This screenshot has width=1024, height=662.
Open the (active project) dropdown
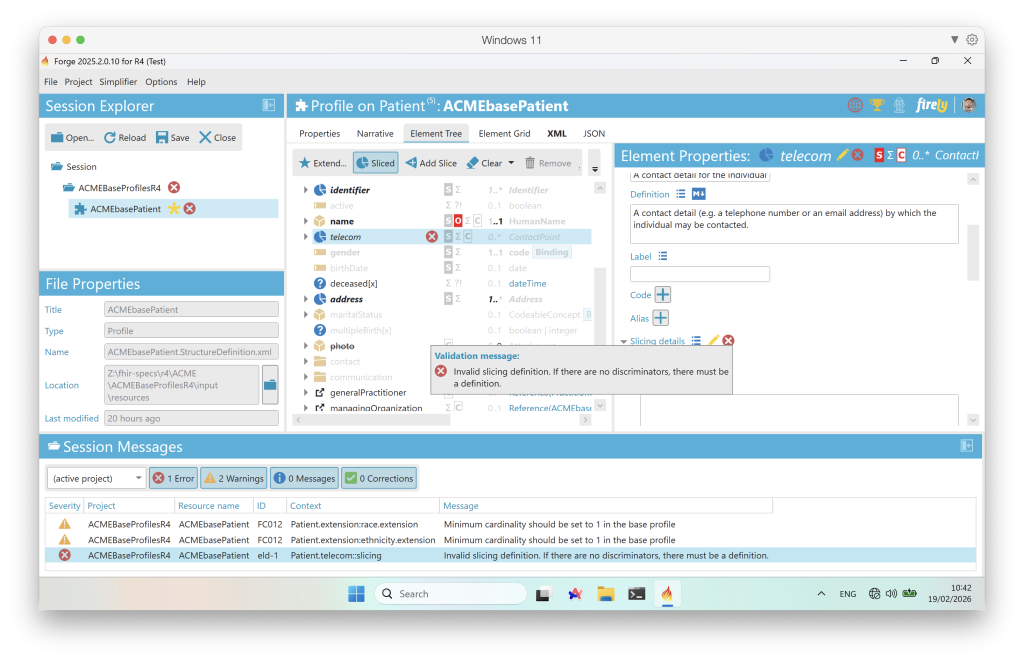pos(96,478)
